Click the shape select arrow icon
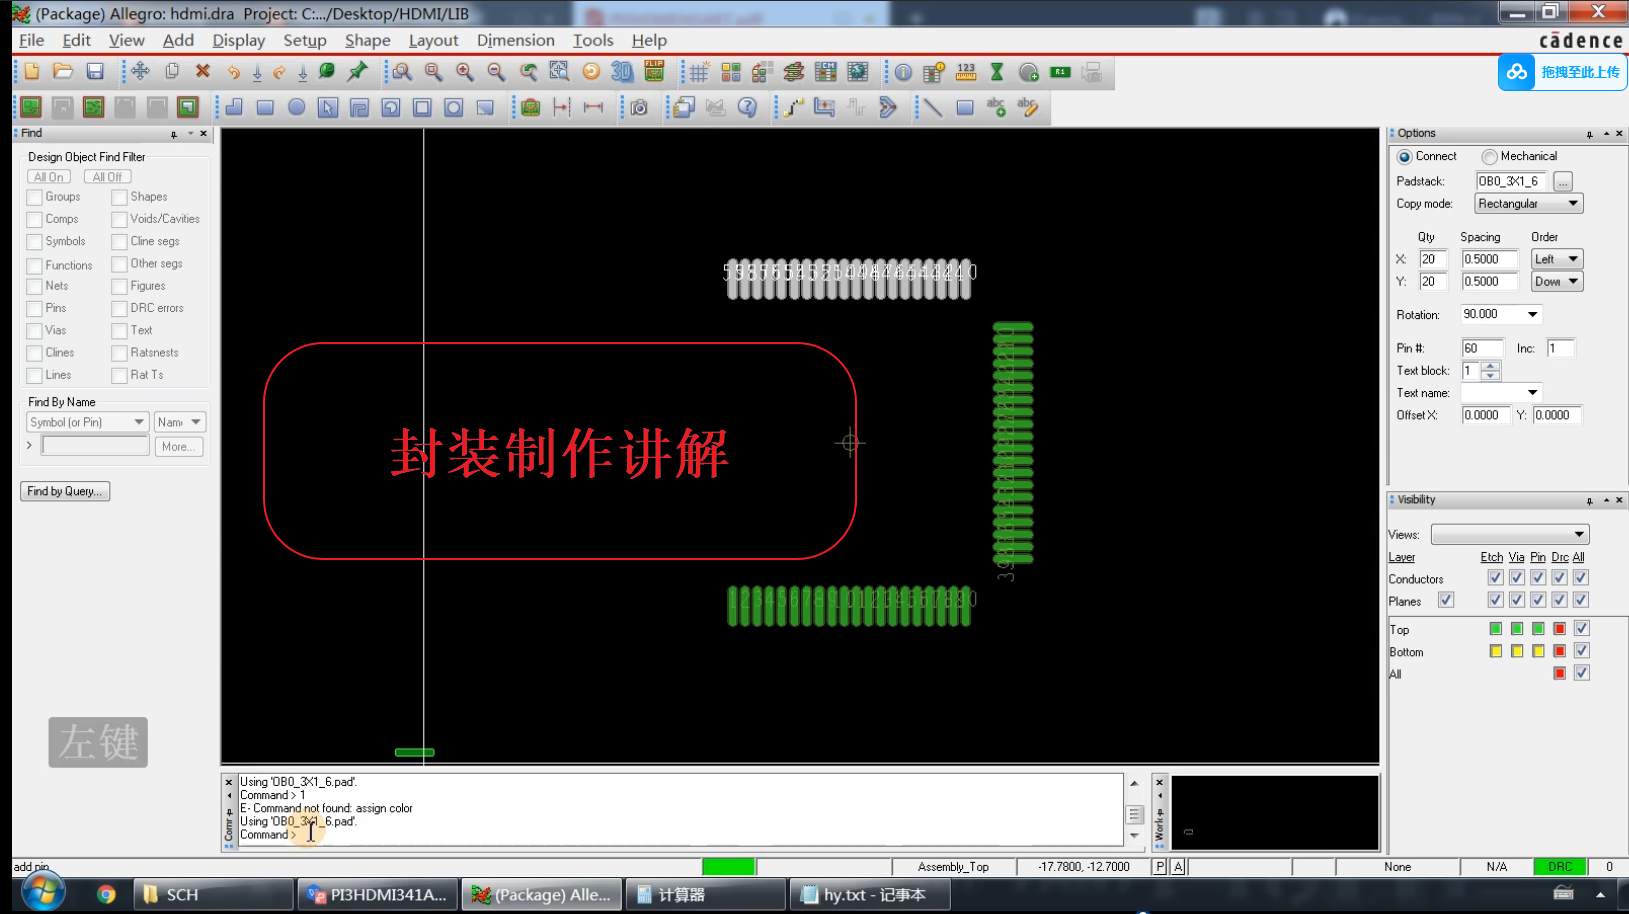 coord(328,107)
